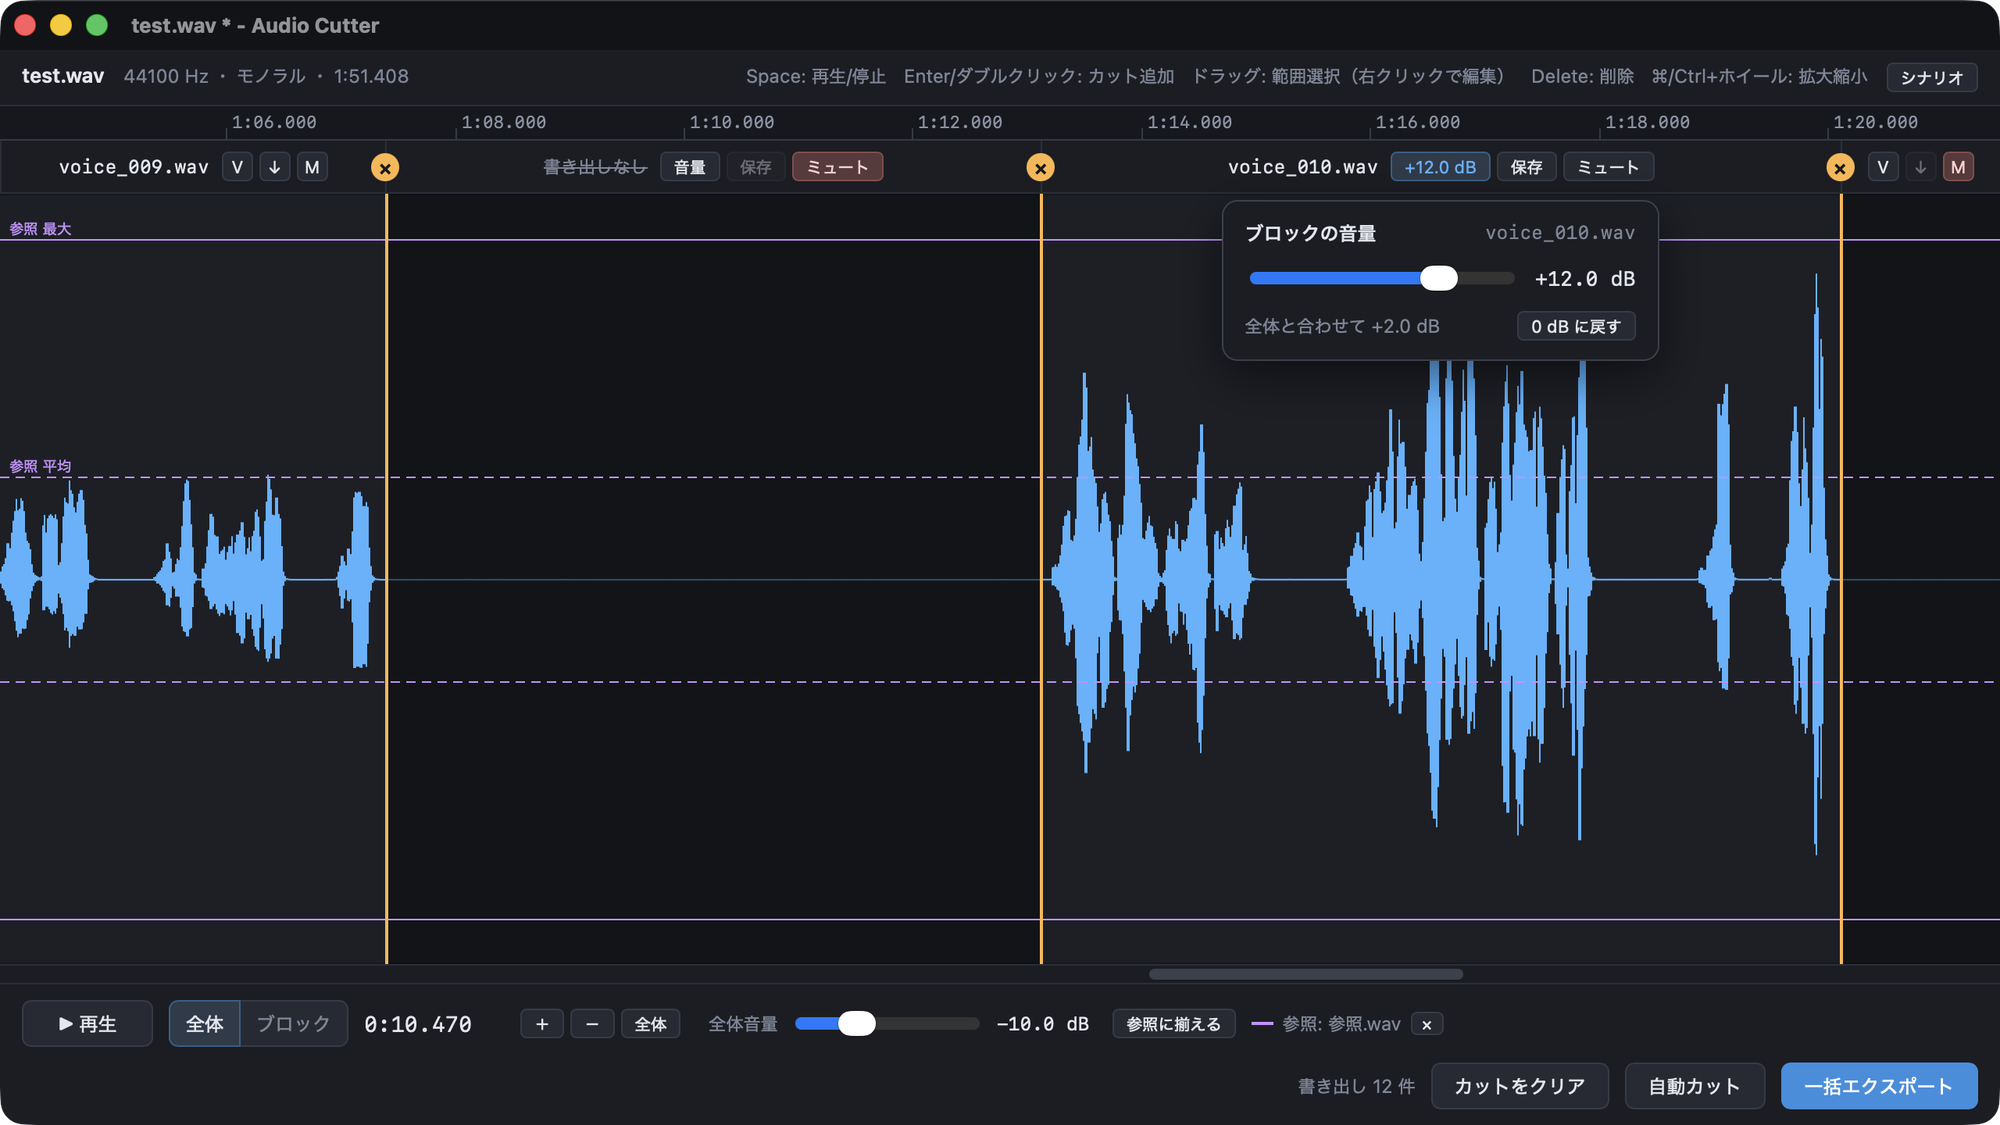Run 自動カット auto cut
The image size is (2000, 1125).
point(1694,1086)
